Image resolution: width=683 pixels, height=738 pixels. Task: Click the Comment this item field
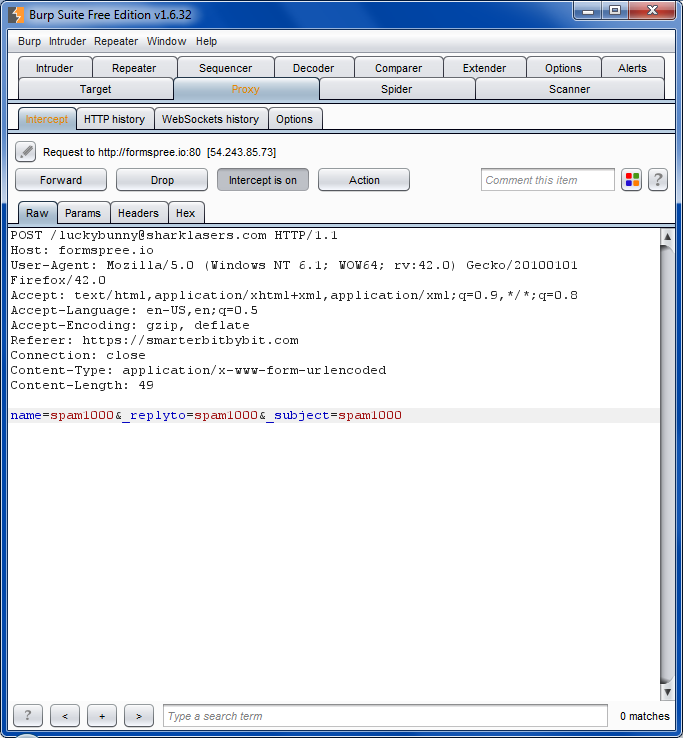547,180
